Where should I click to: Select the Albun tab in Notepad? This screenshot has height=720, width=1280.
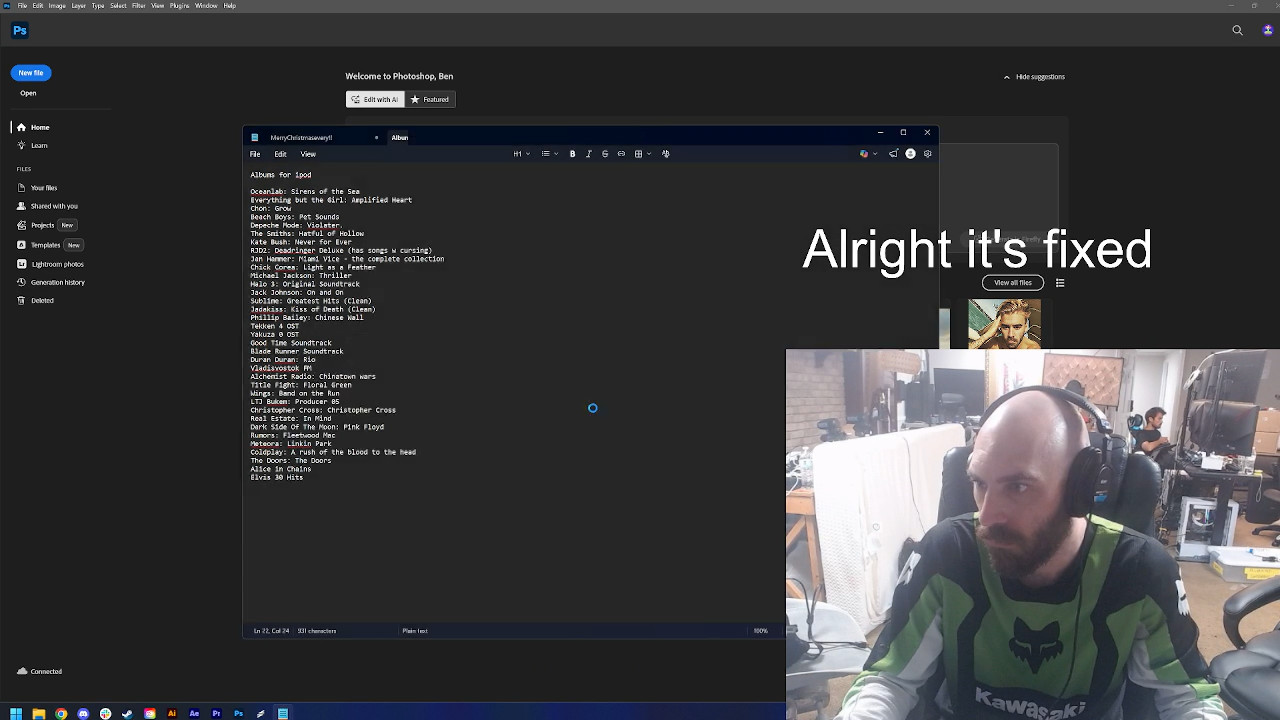[399, 138]
